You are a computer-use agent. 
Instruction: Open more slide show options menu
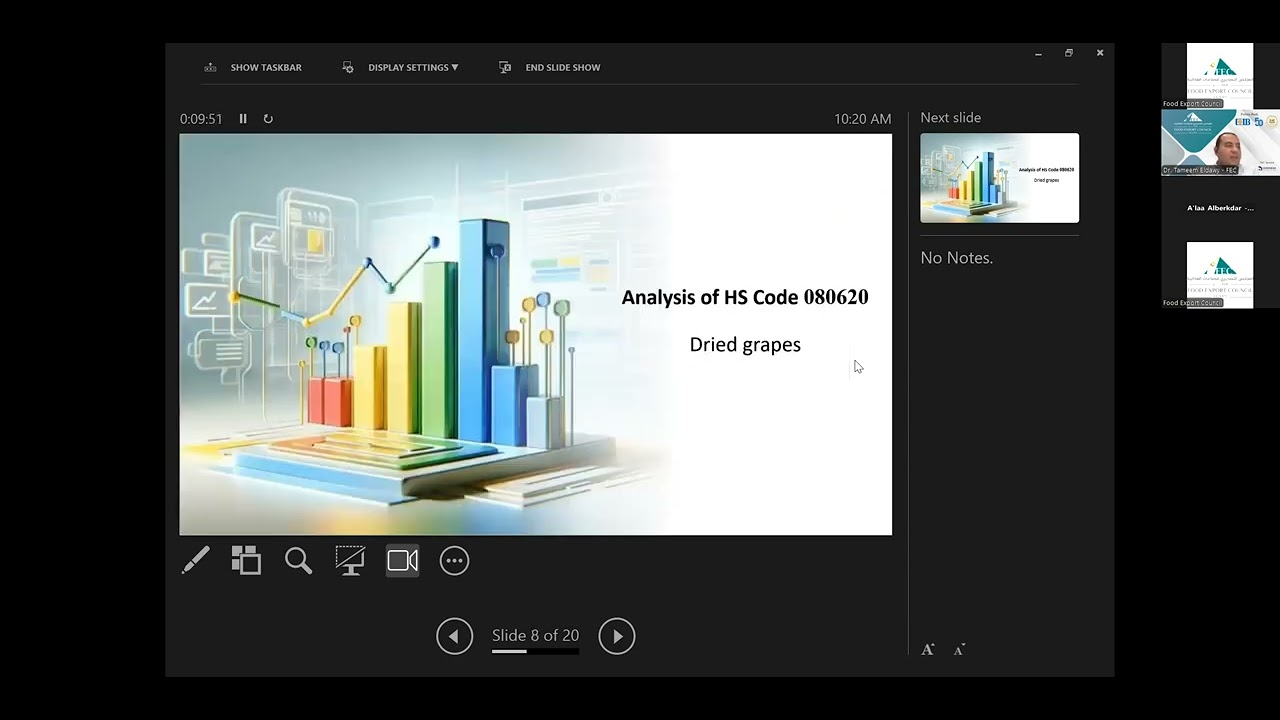454,560
